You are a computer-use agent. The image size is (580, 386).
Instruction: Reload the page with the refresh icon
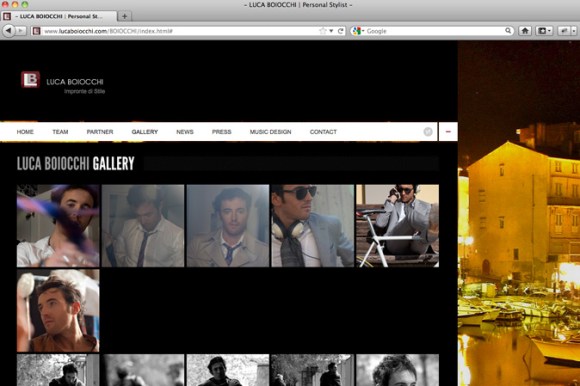tap(341, 31)
